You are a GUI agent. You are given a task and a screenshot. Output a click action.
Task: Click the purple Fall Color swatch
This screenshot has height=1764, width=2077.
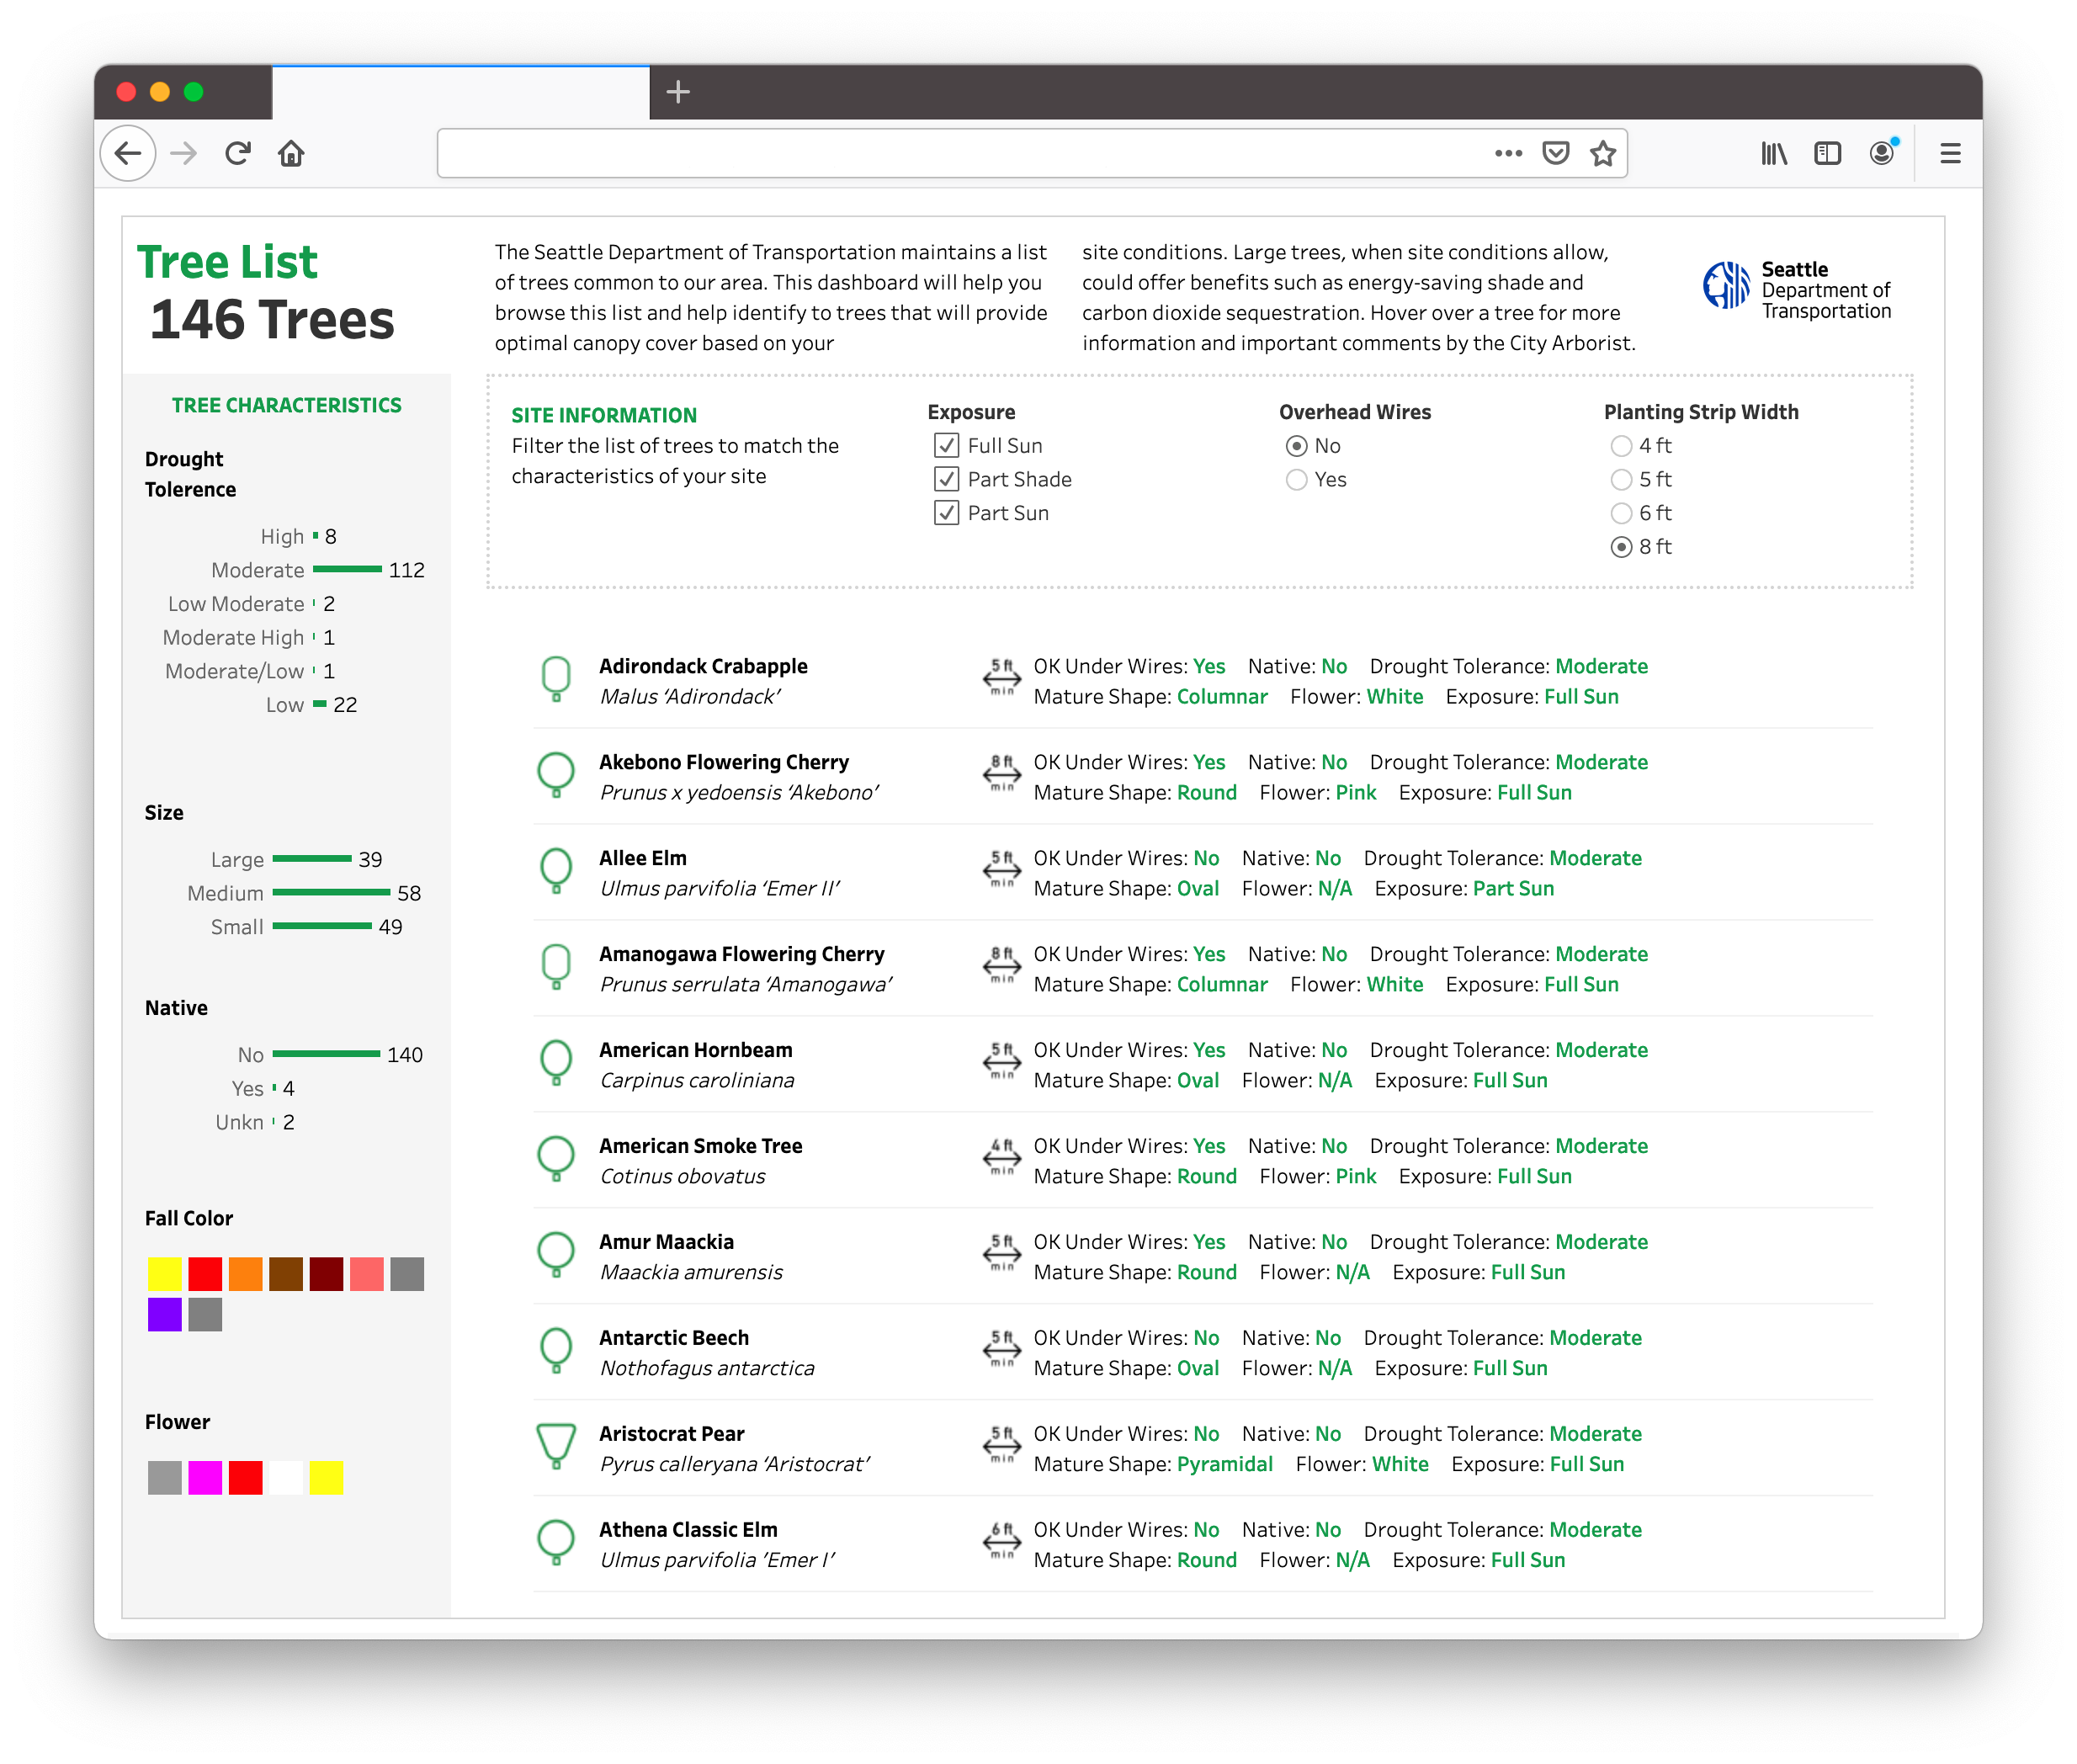[x=164, y=1314]
